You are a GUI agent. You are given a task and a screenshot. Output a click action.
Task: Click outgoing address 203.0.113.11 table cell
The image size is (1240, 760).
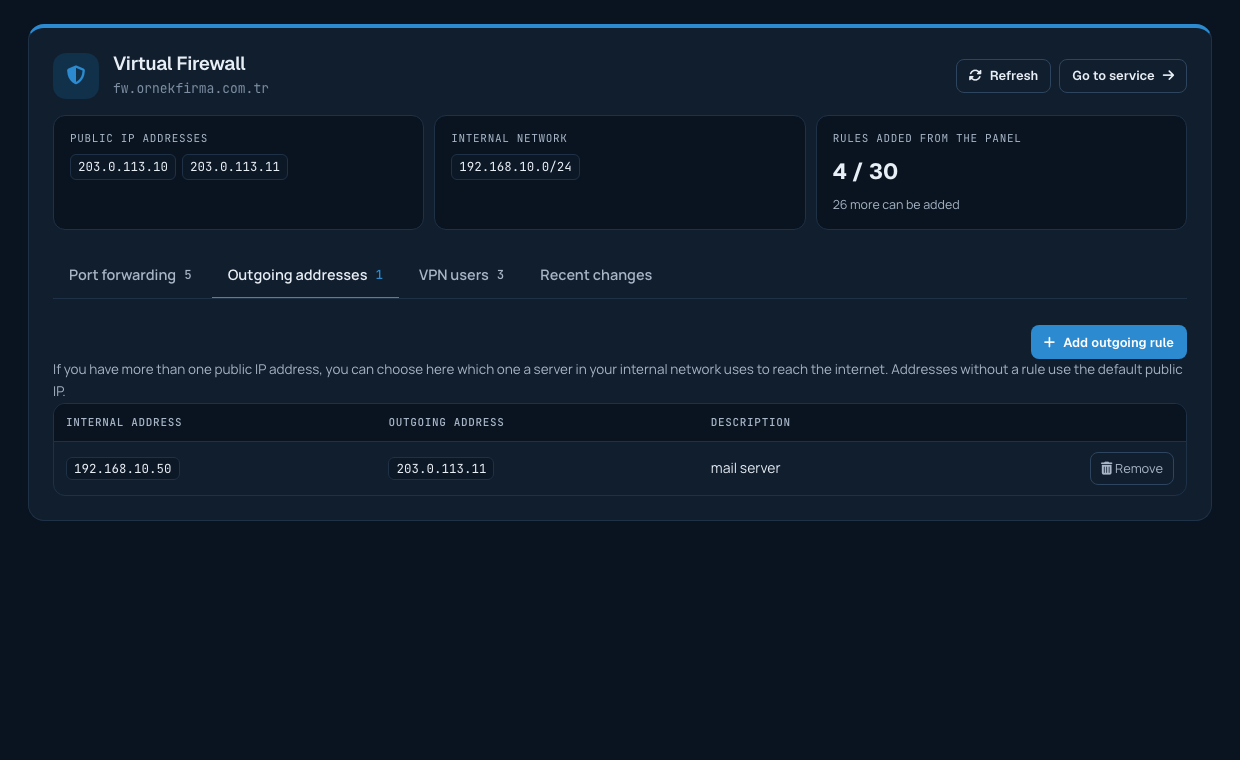(x=441, y=468)
